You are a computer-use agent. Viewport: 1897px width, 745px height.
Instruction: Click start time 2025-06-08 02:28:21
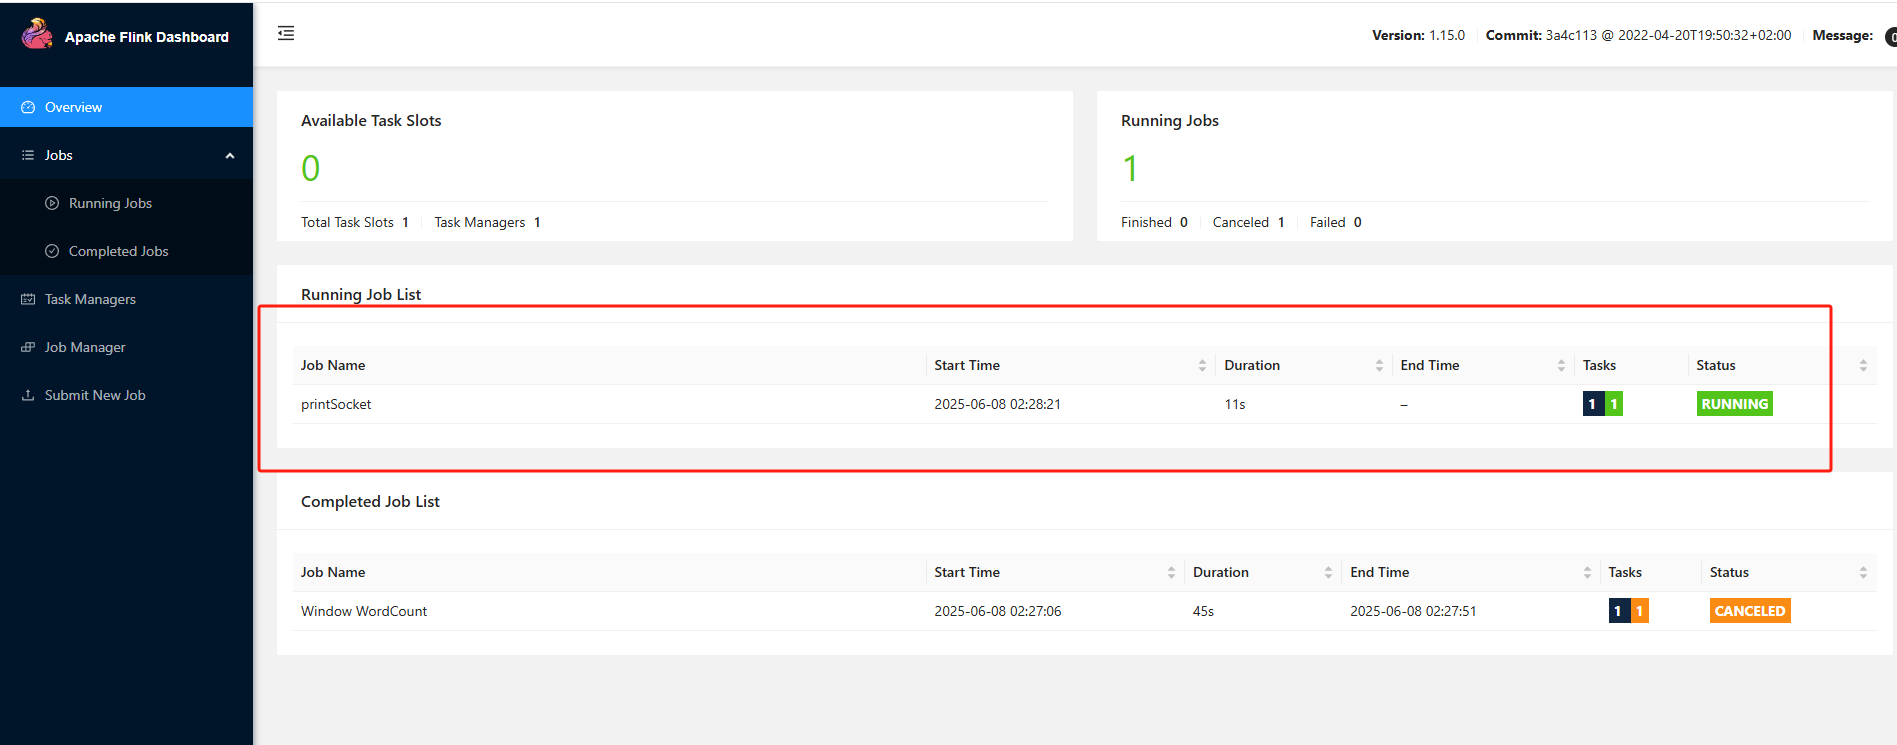[998, 404]
